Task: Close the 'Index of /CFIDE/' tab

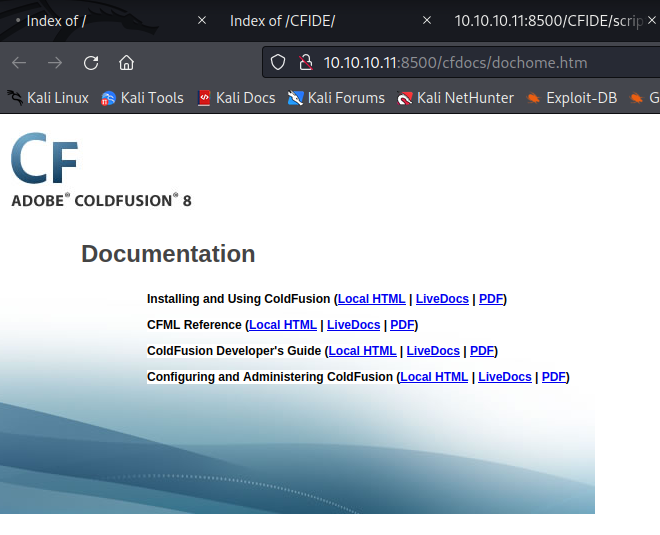Action: tap(427, 20)
